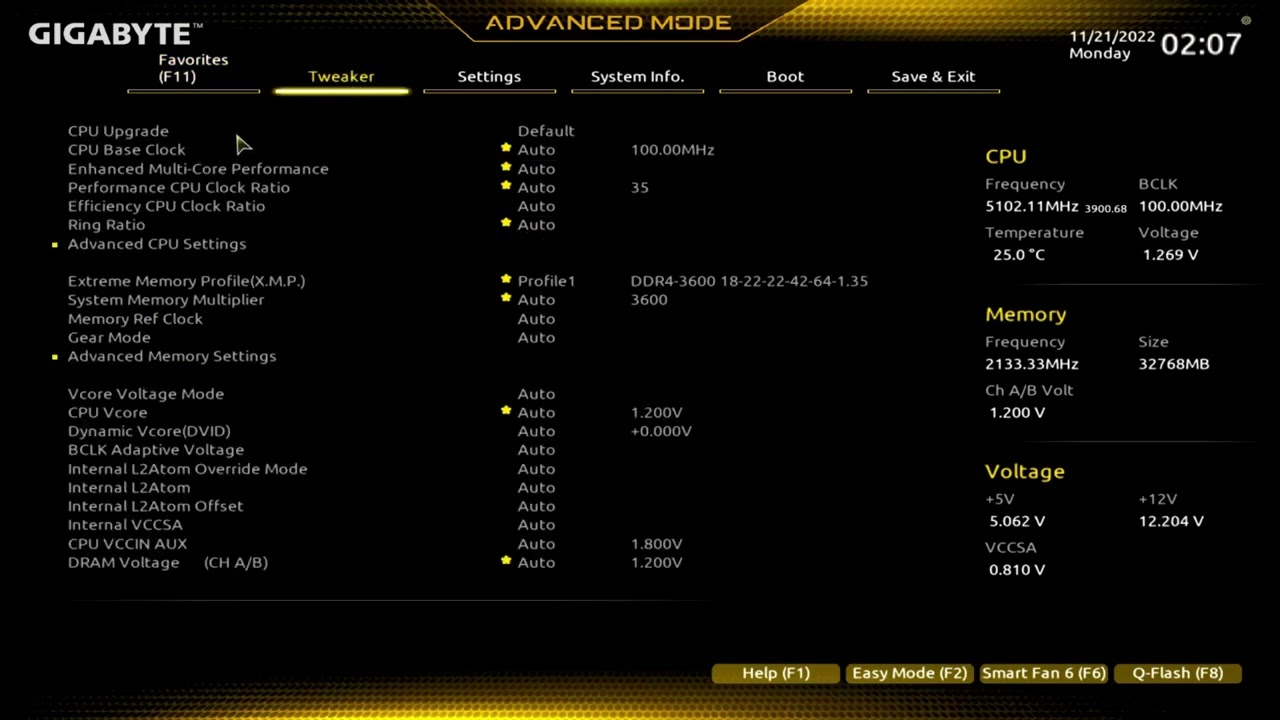The image size is (1280, 720).
Task: Open Vcore Voltage Mode Auto value
Action: pos(536,394)
